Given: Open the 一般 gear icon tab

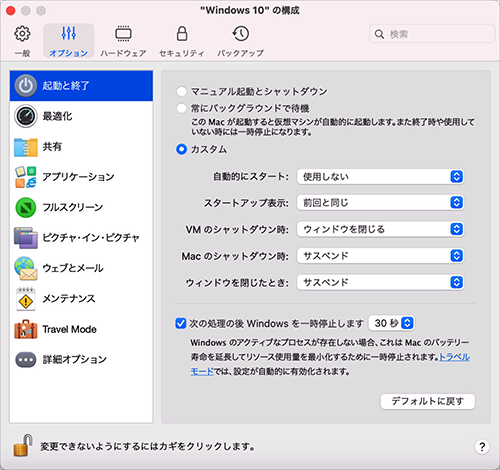Looking at the screenshot, I should click(x=22, y=34).
